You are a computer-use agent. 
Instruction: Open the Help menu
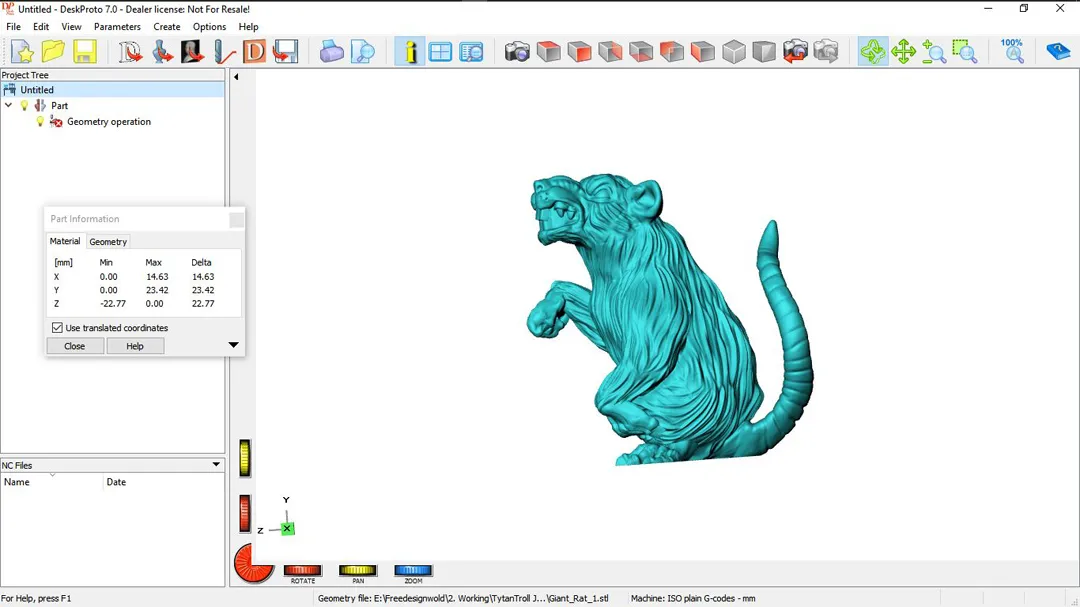point(248,27)
